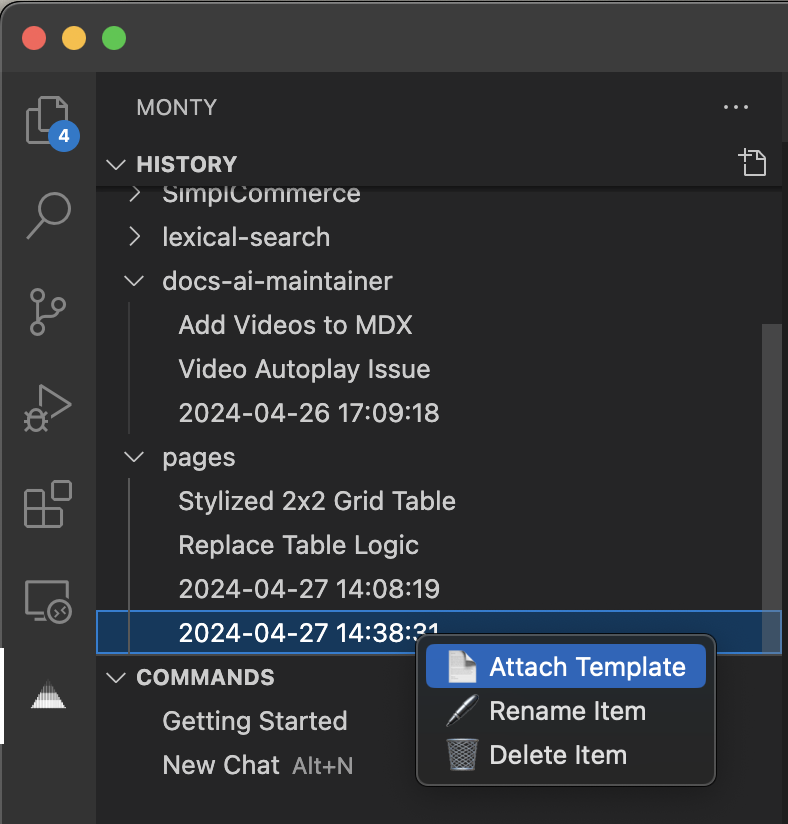This screenshot has height=824, width=788.
Task: Collapse the COMMANDS section
Action: [x=115, y=677]
